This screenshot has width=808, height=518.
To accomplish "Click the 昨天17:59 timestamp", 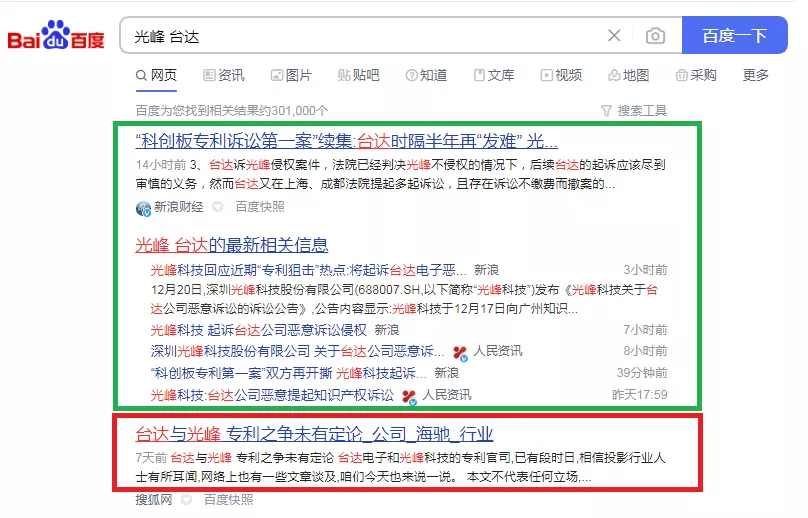I will pos(639,395).
